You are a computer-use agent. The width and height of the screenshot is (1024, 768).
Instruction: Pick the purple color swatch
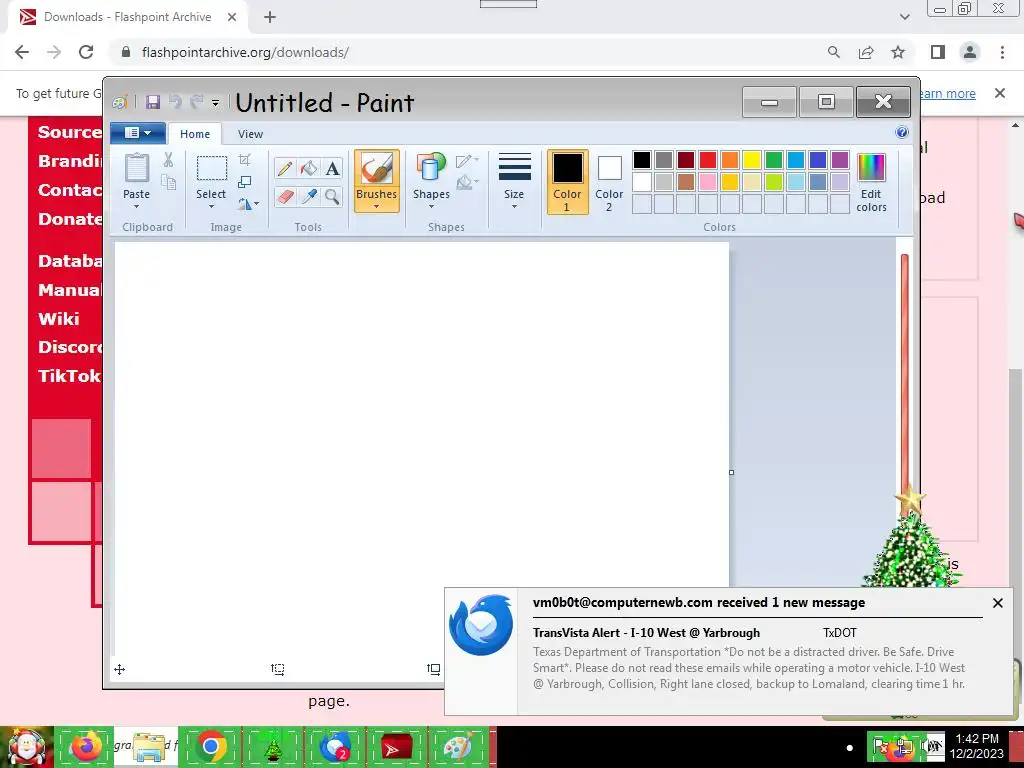click(x=840, y=159)
